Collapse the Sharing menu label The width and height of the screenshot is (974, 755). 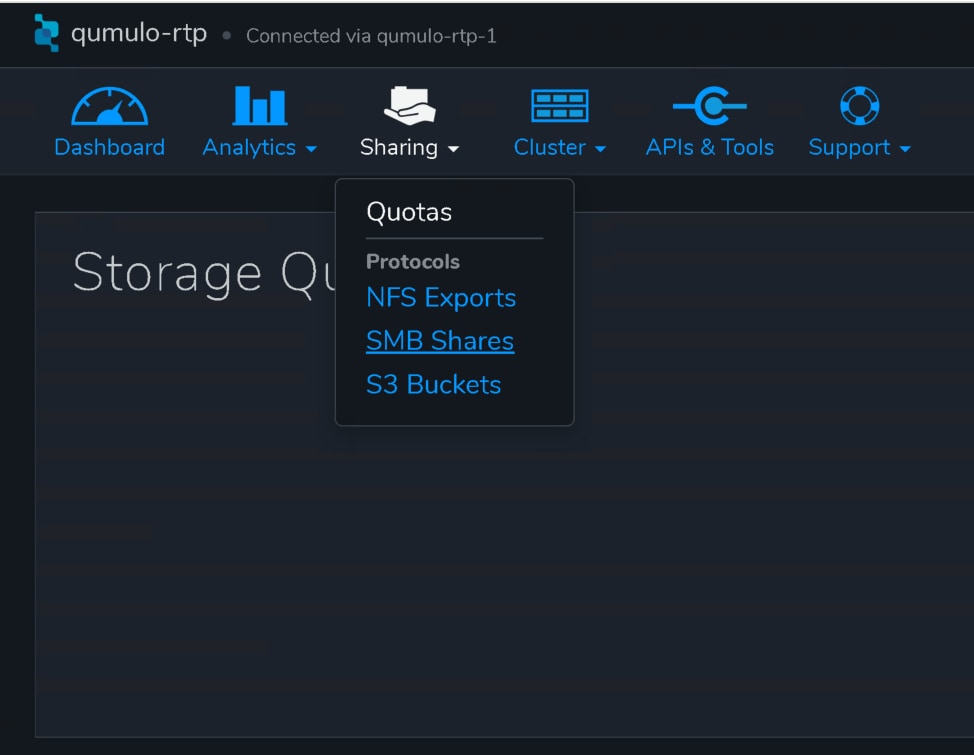399,147
